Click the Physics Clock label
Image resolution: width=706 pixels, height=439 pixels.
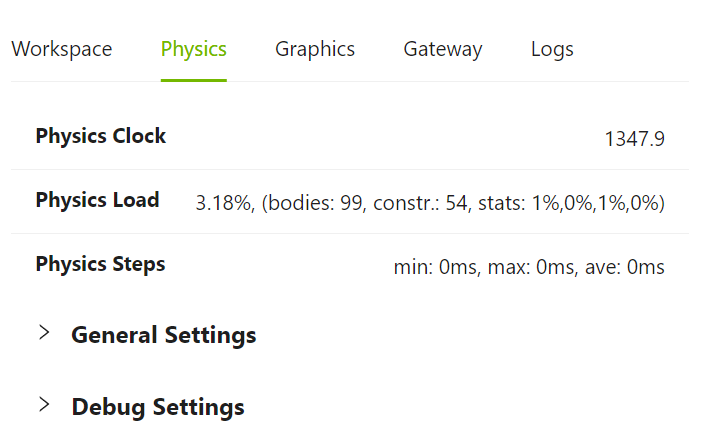point(101,136)
